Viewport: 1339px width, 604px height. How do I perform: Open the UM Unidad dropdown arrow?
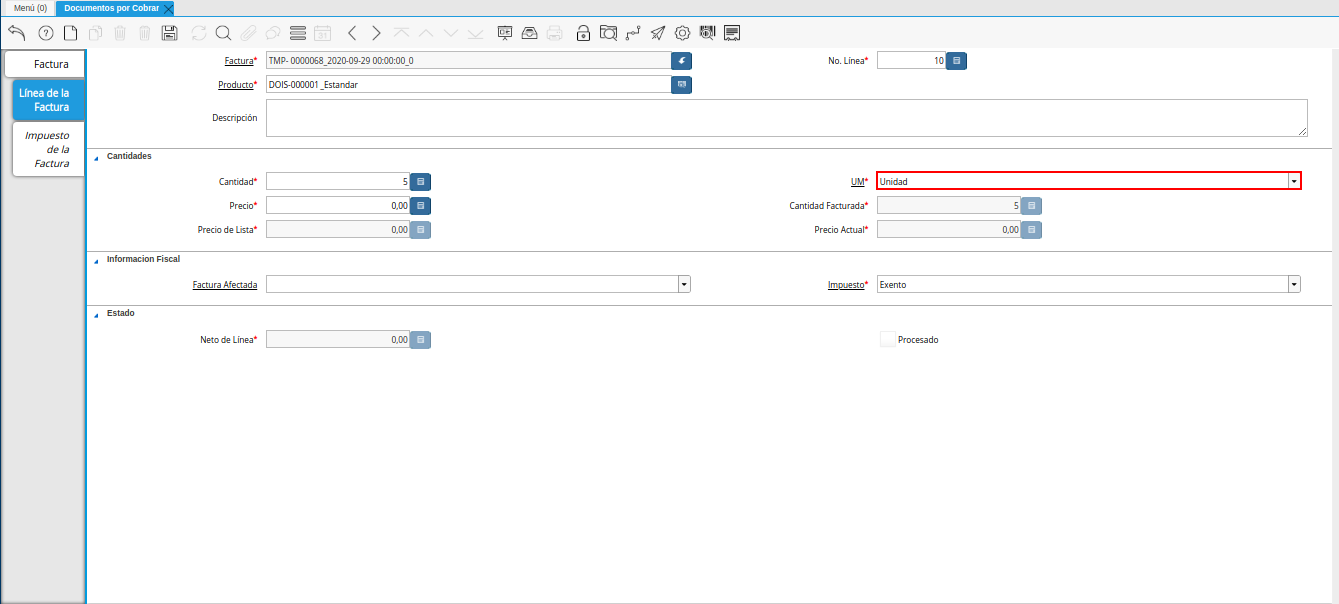coord(1294,181)
